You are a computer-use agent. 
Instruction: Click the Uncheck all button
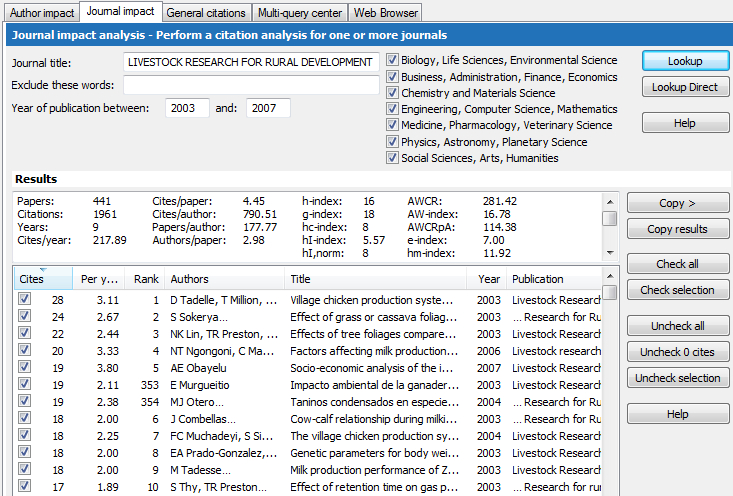pos(677,326)
